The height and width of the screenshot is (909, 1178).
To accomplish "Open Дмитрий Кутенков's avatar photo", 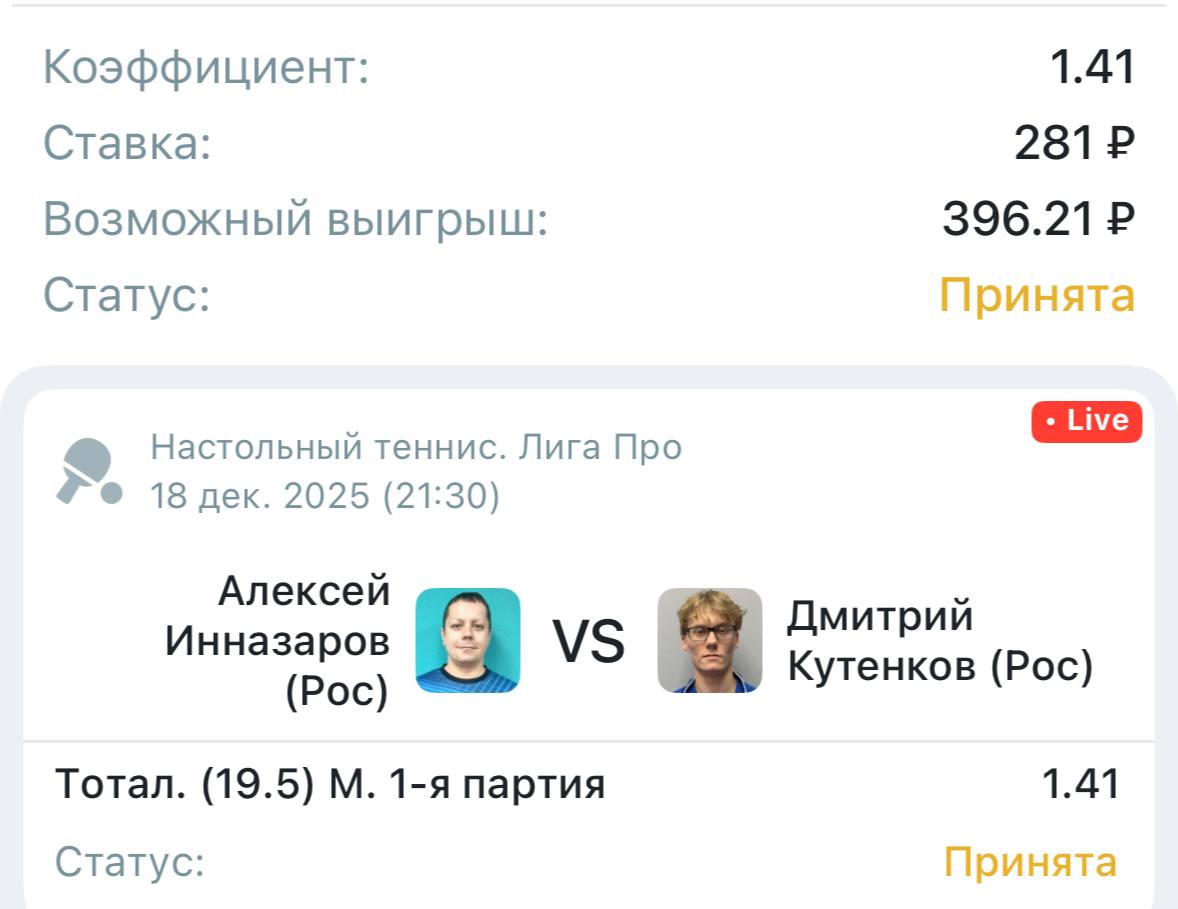I will tap(709, 640).
